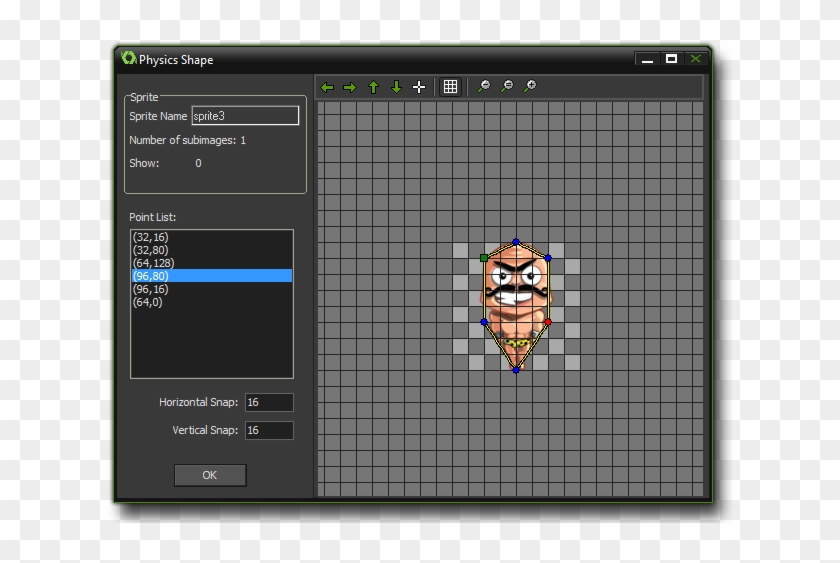Click the blue vertex at the lower left
Screen dimensions: 840x563
coord(484,322)
